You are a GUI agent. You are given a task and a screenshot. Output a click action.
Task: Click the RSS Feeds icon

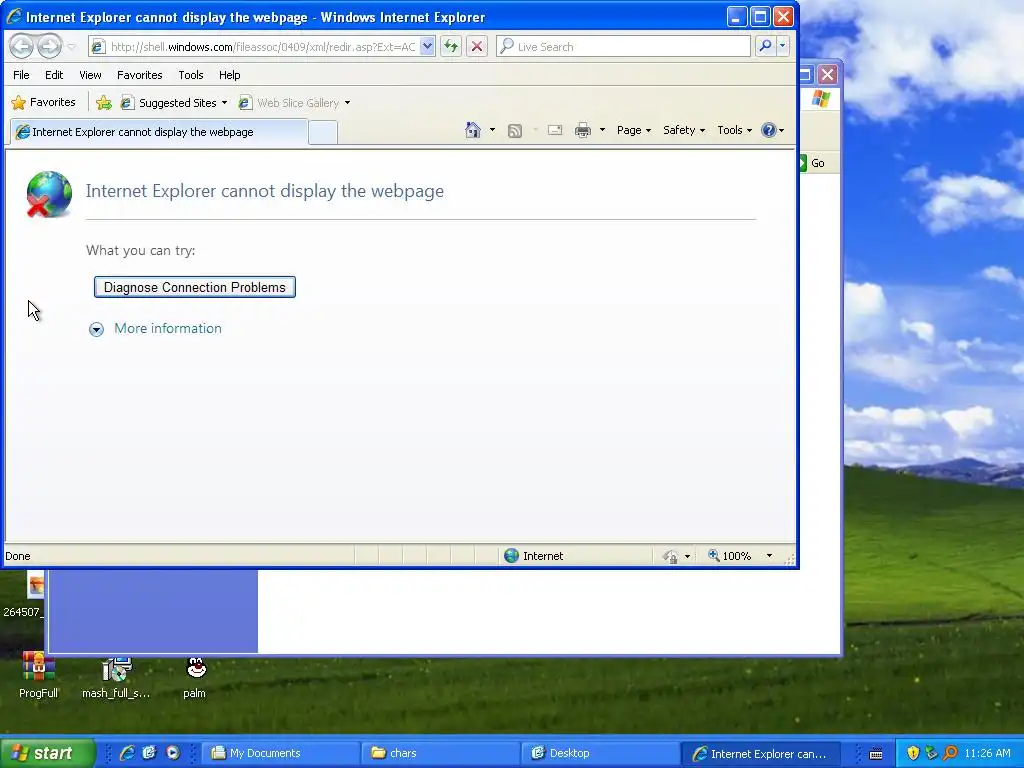click(x=515, y=131)
